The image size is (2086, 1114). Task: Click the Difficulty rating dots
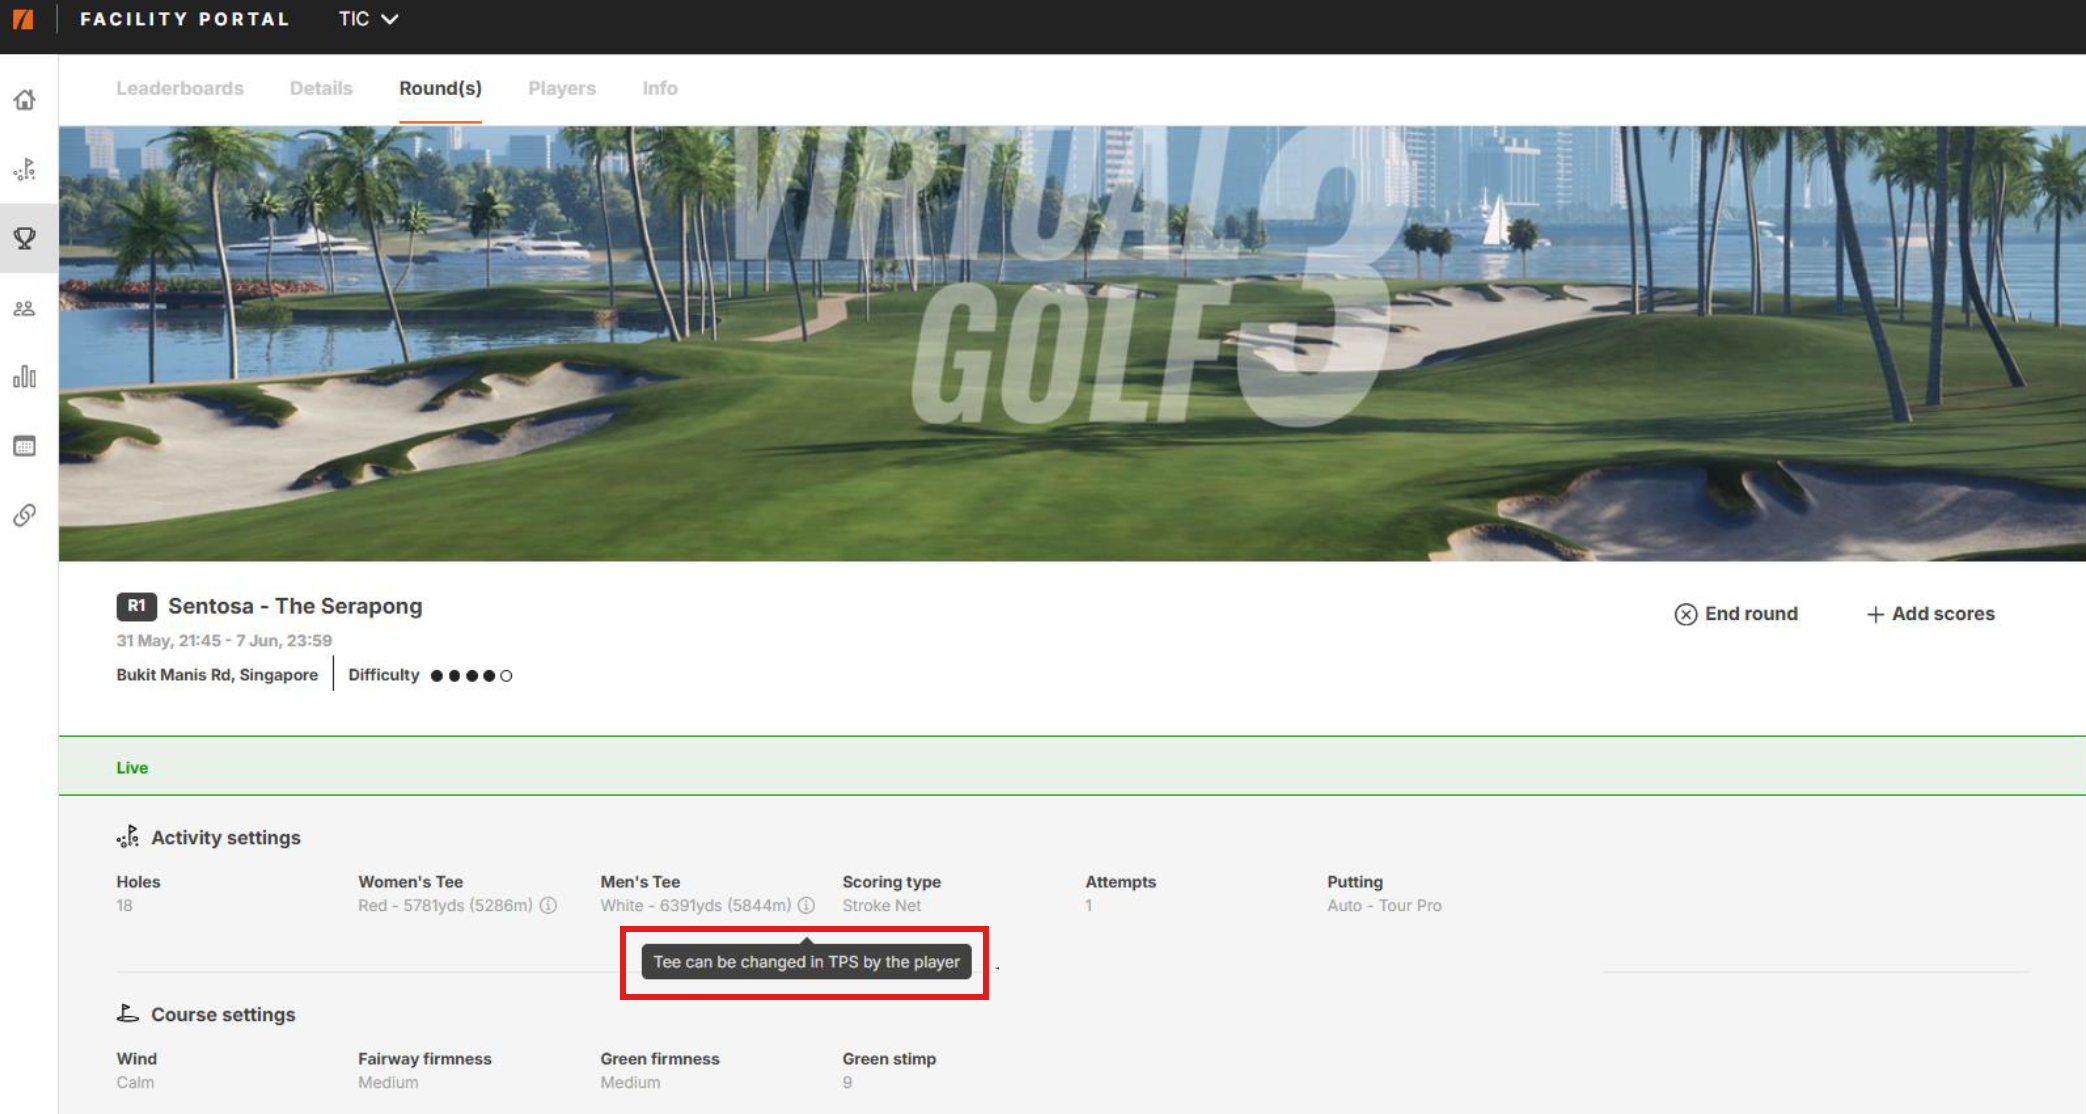pyautogui.click(x=471, y=676)
